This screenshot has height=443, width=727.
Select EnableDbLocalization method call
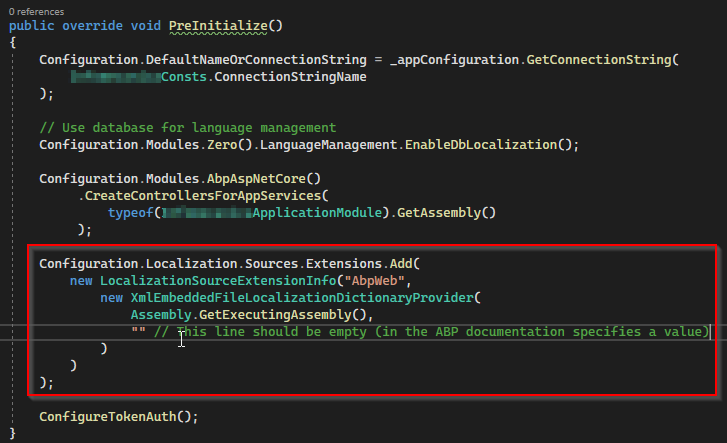481,145
